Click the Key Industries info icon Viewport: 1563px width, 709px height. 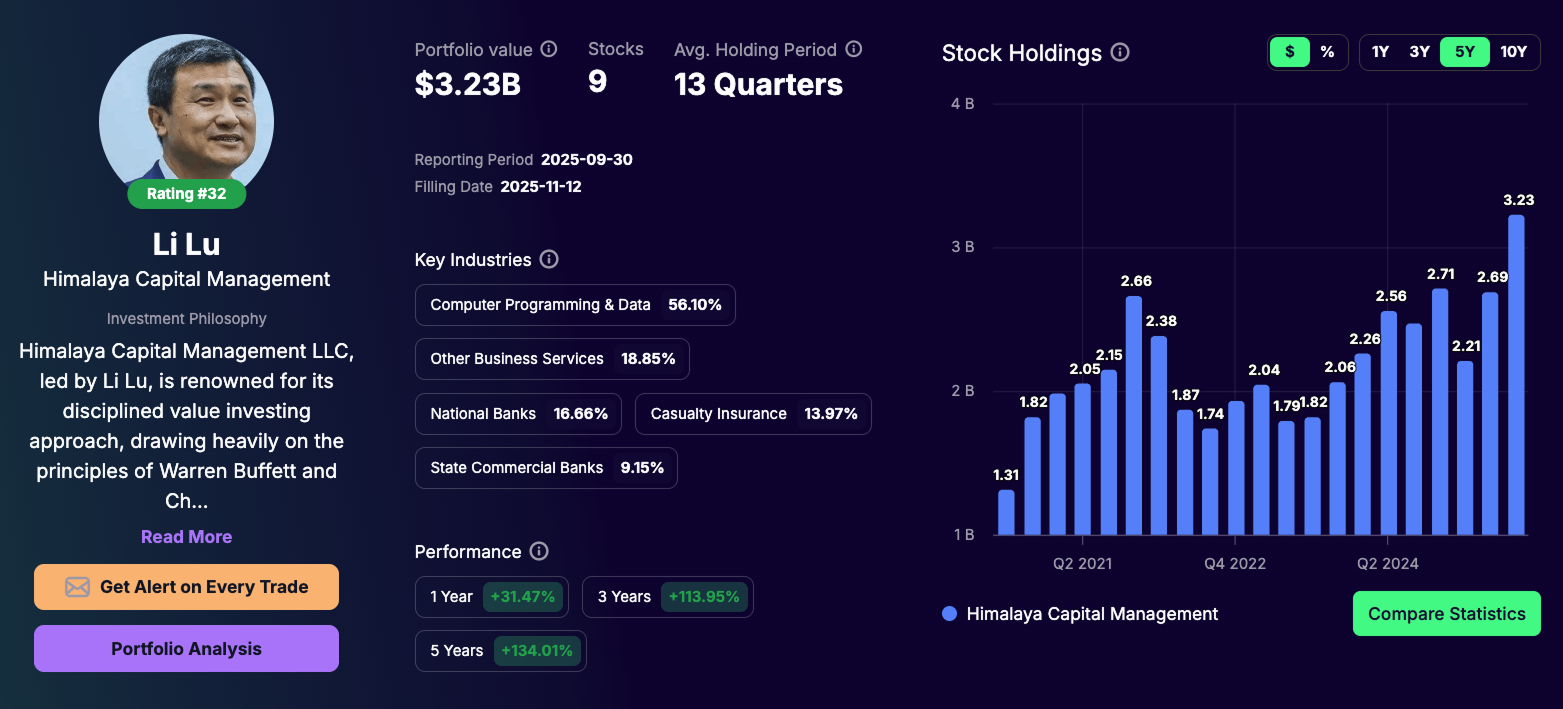[548, 259]
